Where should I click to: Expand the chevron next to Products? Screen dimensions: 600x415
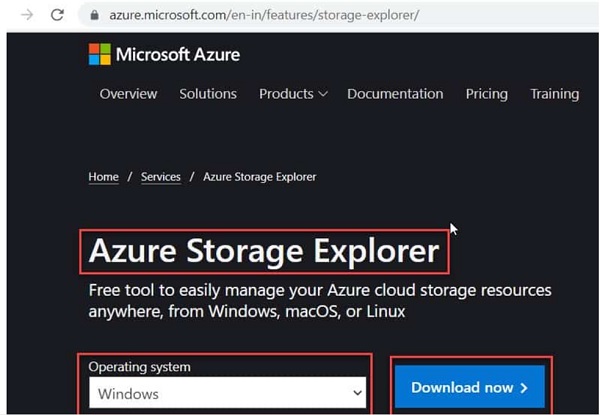coord(323,95)
